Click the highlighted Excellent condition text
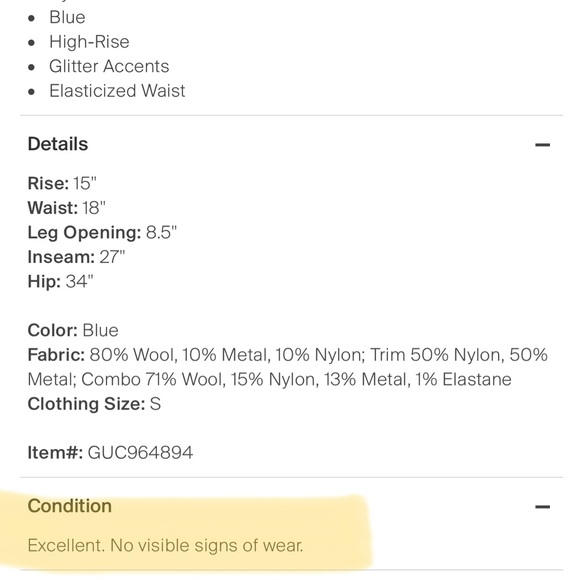Viewport: 580px width, 580px height. tap(165, 545)
